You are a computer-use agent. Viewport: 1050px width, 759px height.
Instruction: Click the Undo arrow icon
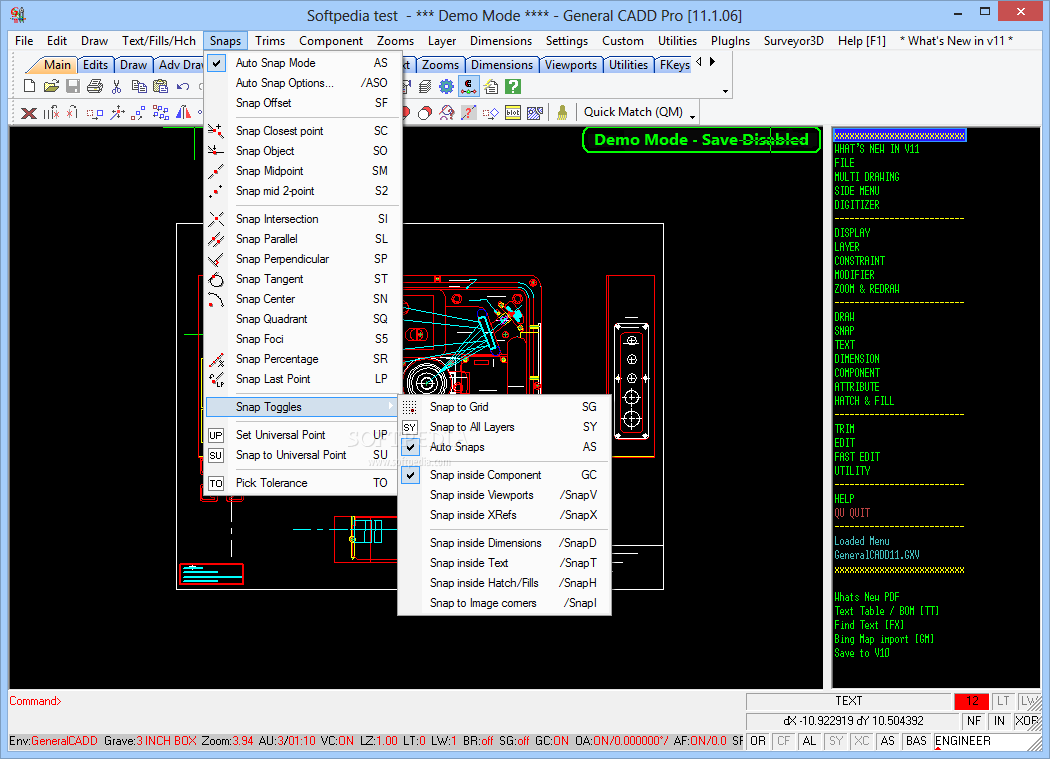point(182,86)
